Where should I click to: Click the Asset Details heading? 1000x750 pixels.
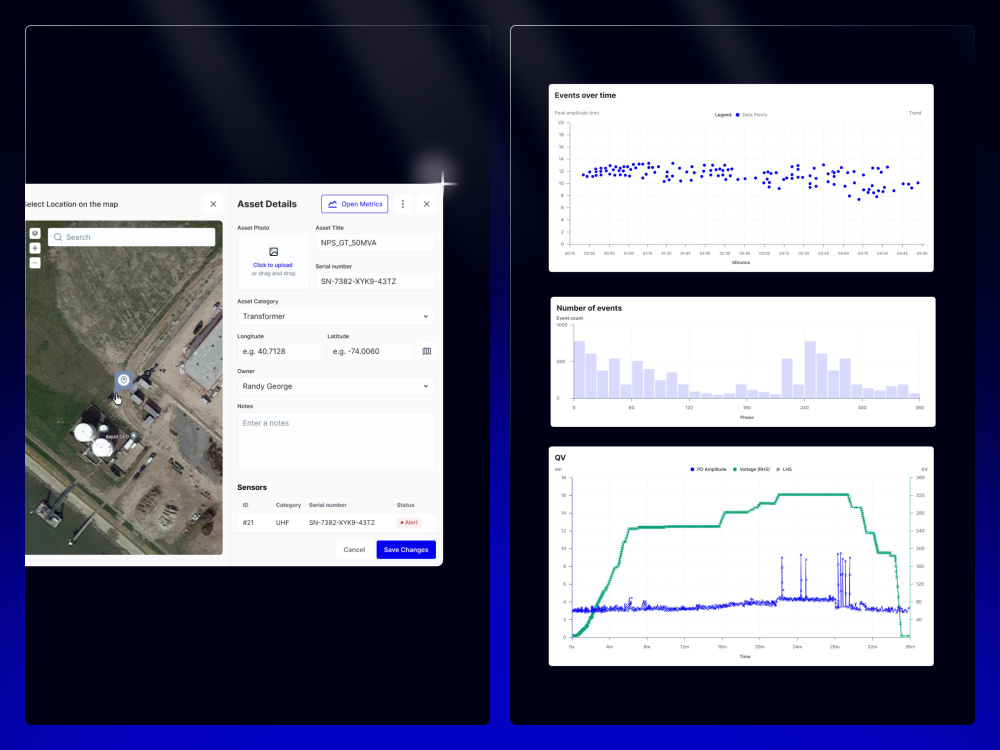pyautogui.click(x=267, y=204)
